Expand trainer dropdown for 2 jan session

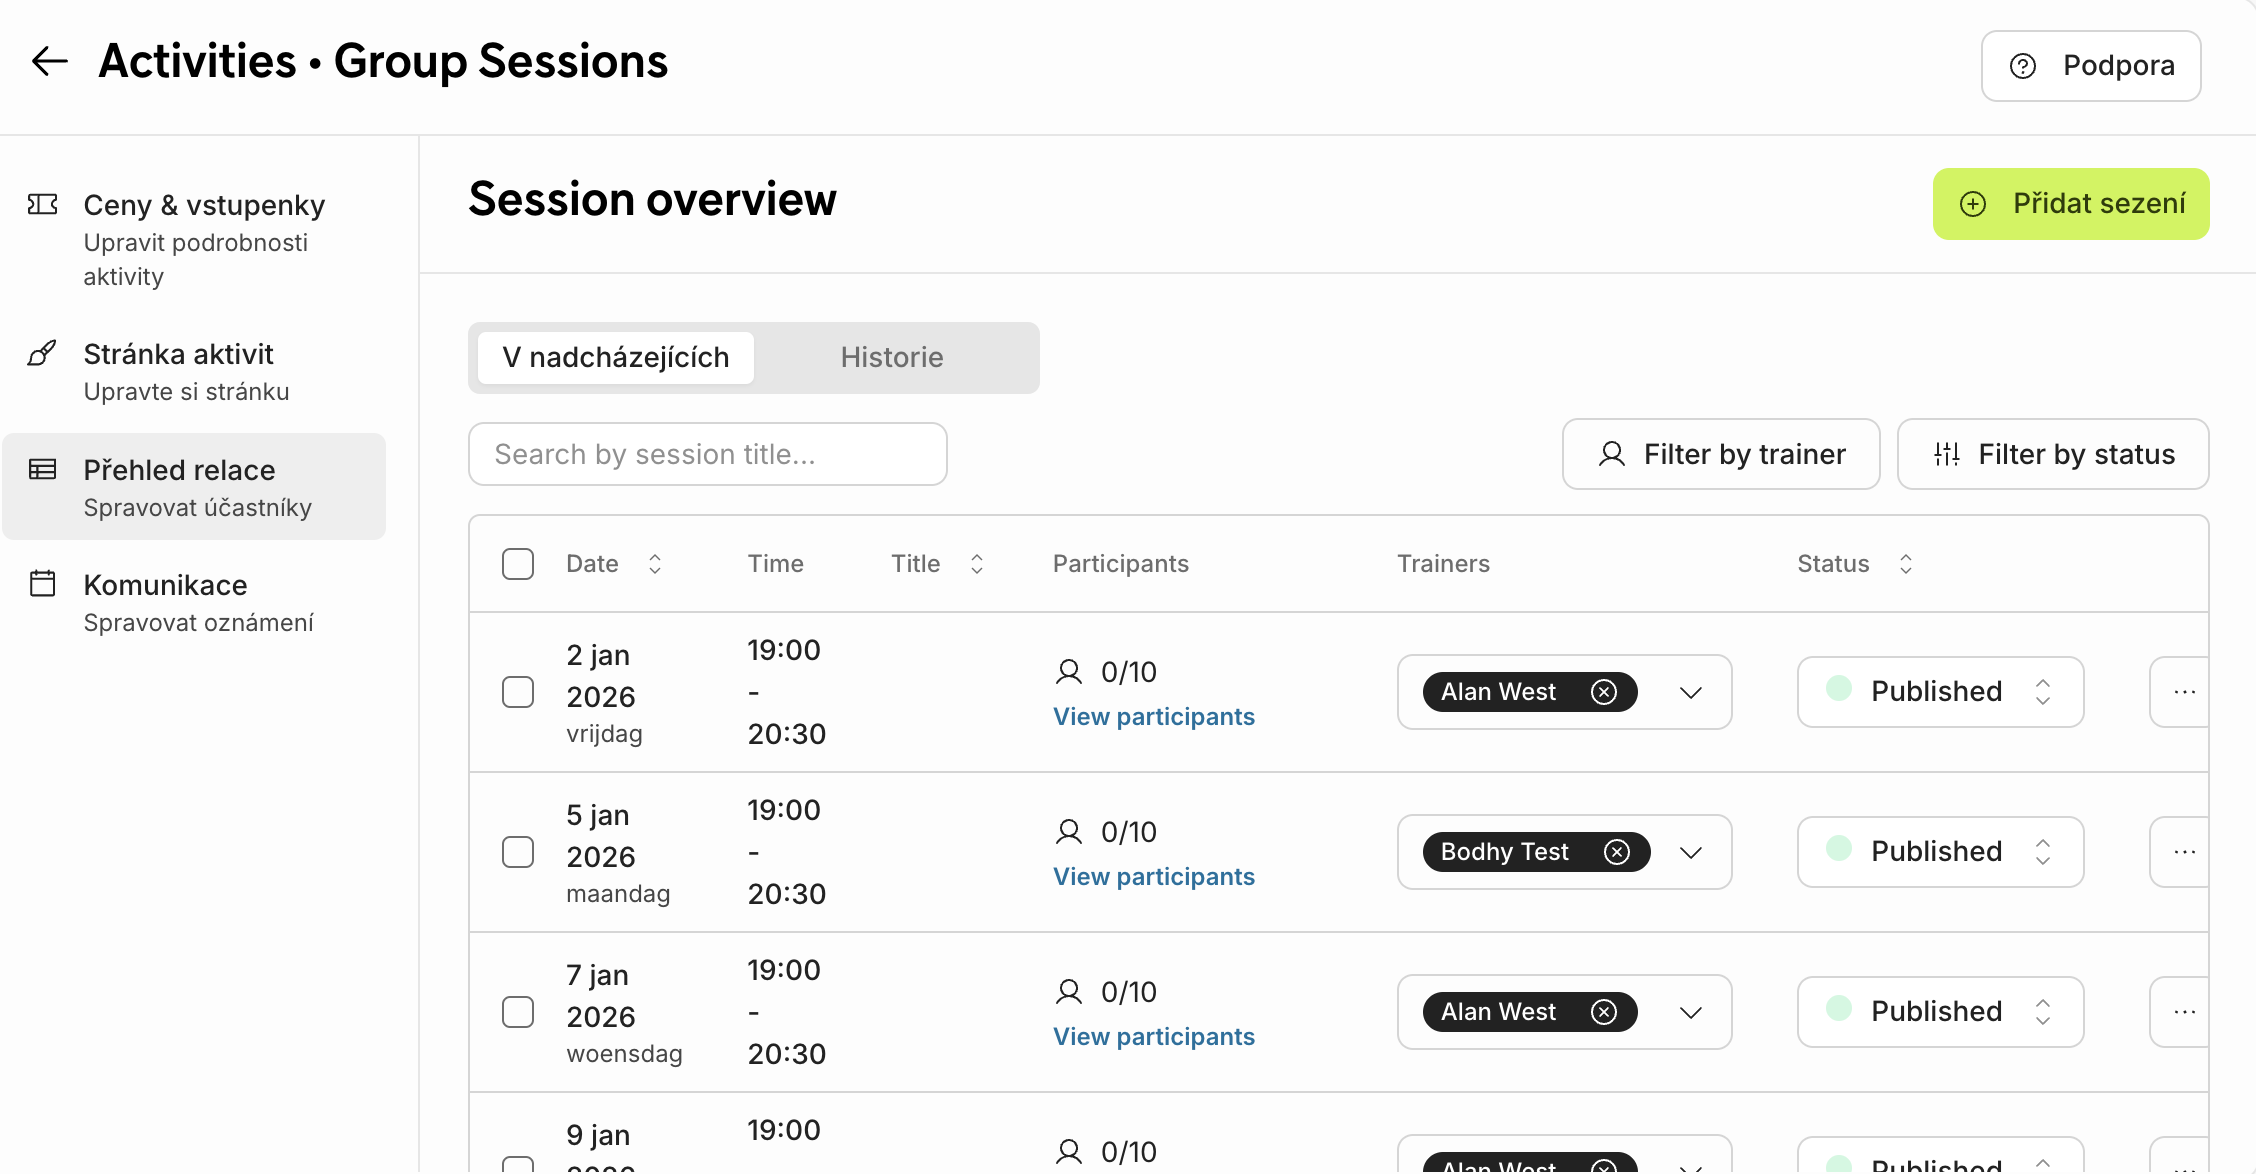(1691, 692)
